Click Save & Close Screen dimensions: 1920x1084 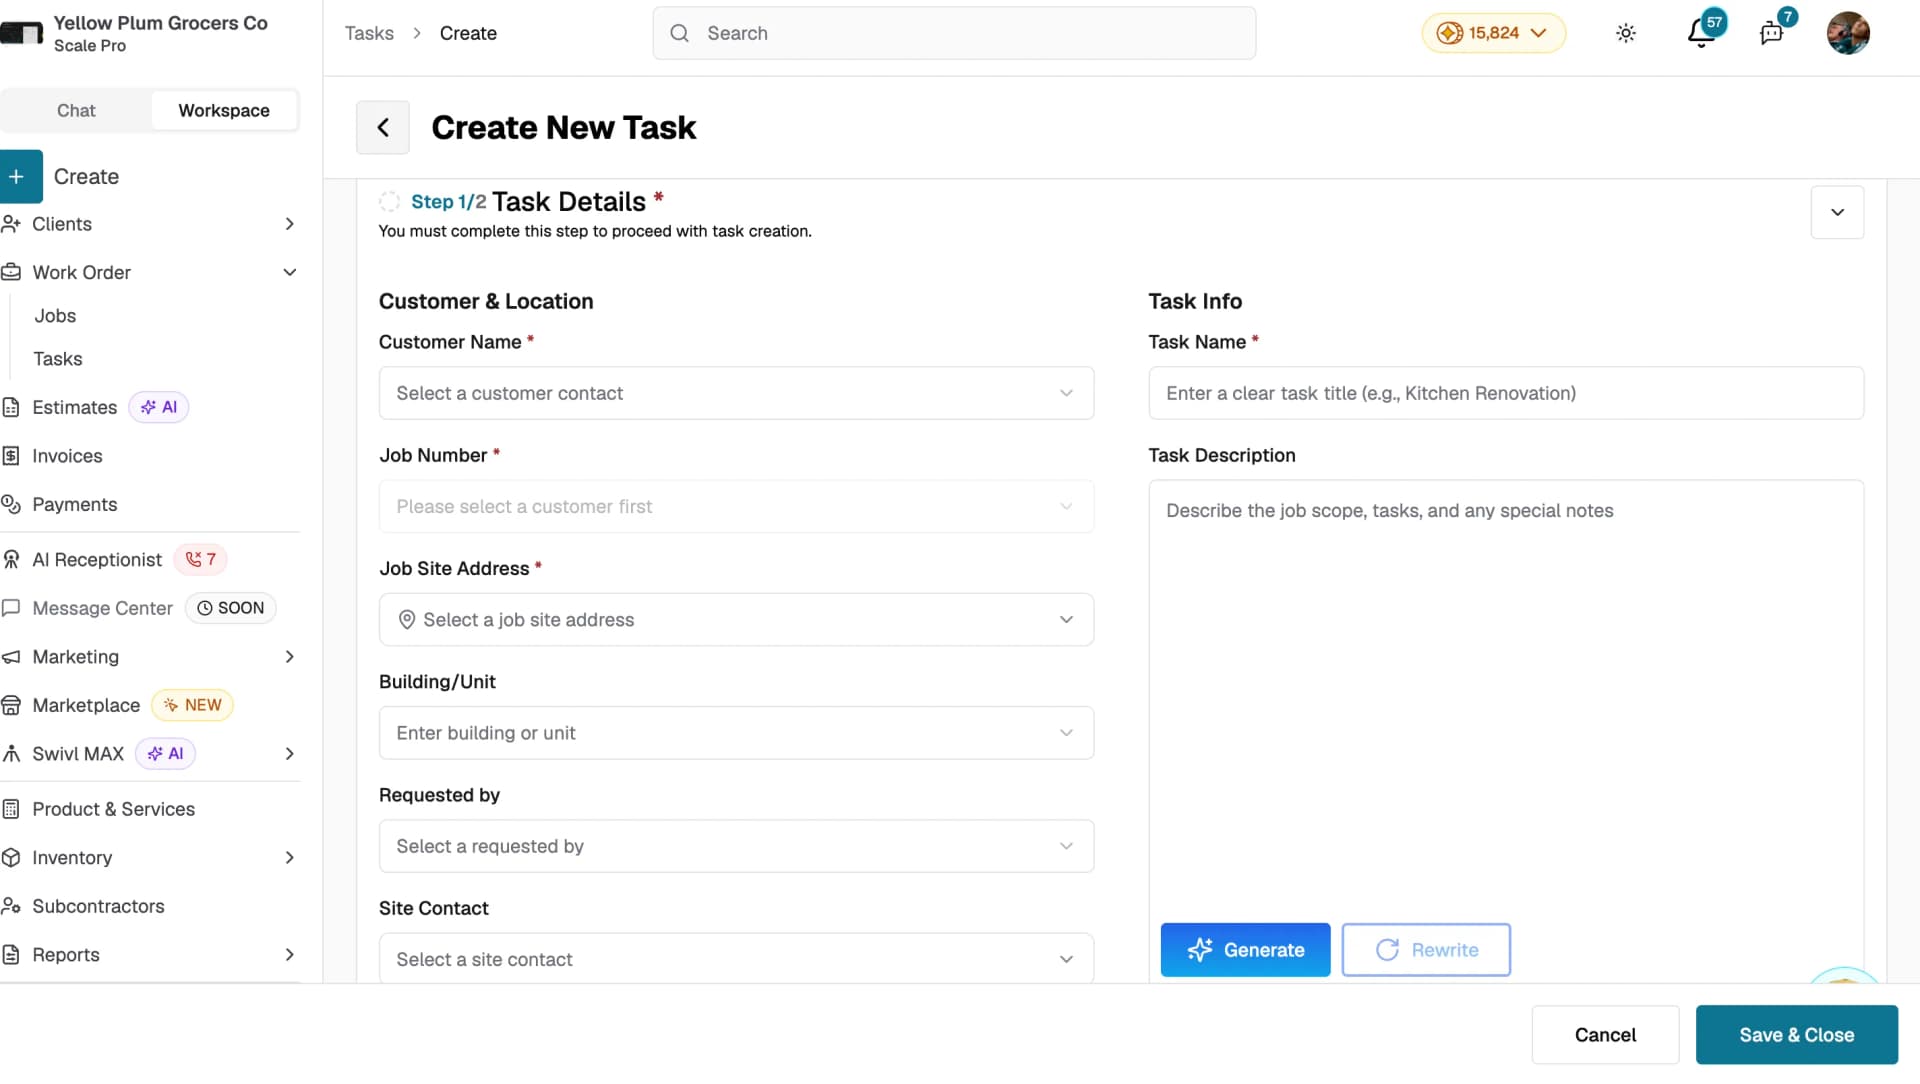pyautogui.click(x=1796, y=1035)
